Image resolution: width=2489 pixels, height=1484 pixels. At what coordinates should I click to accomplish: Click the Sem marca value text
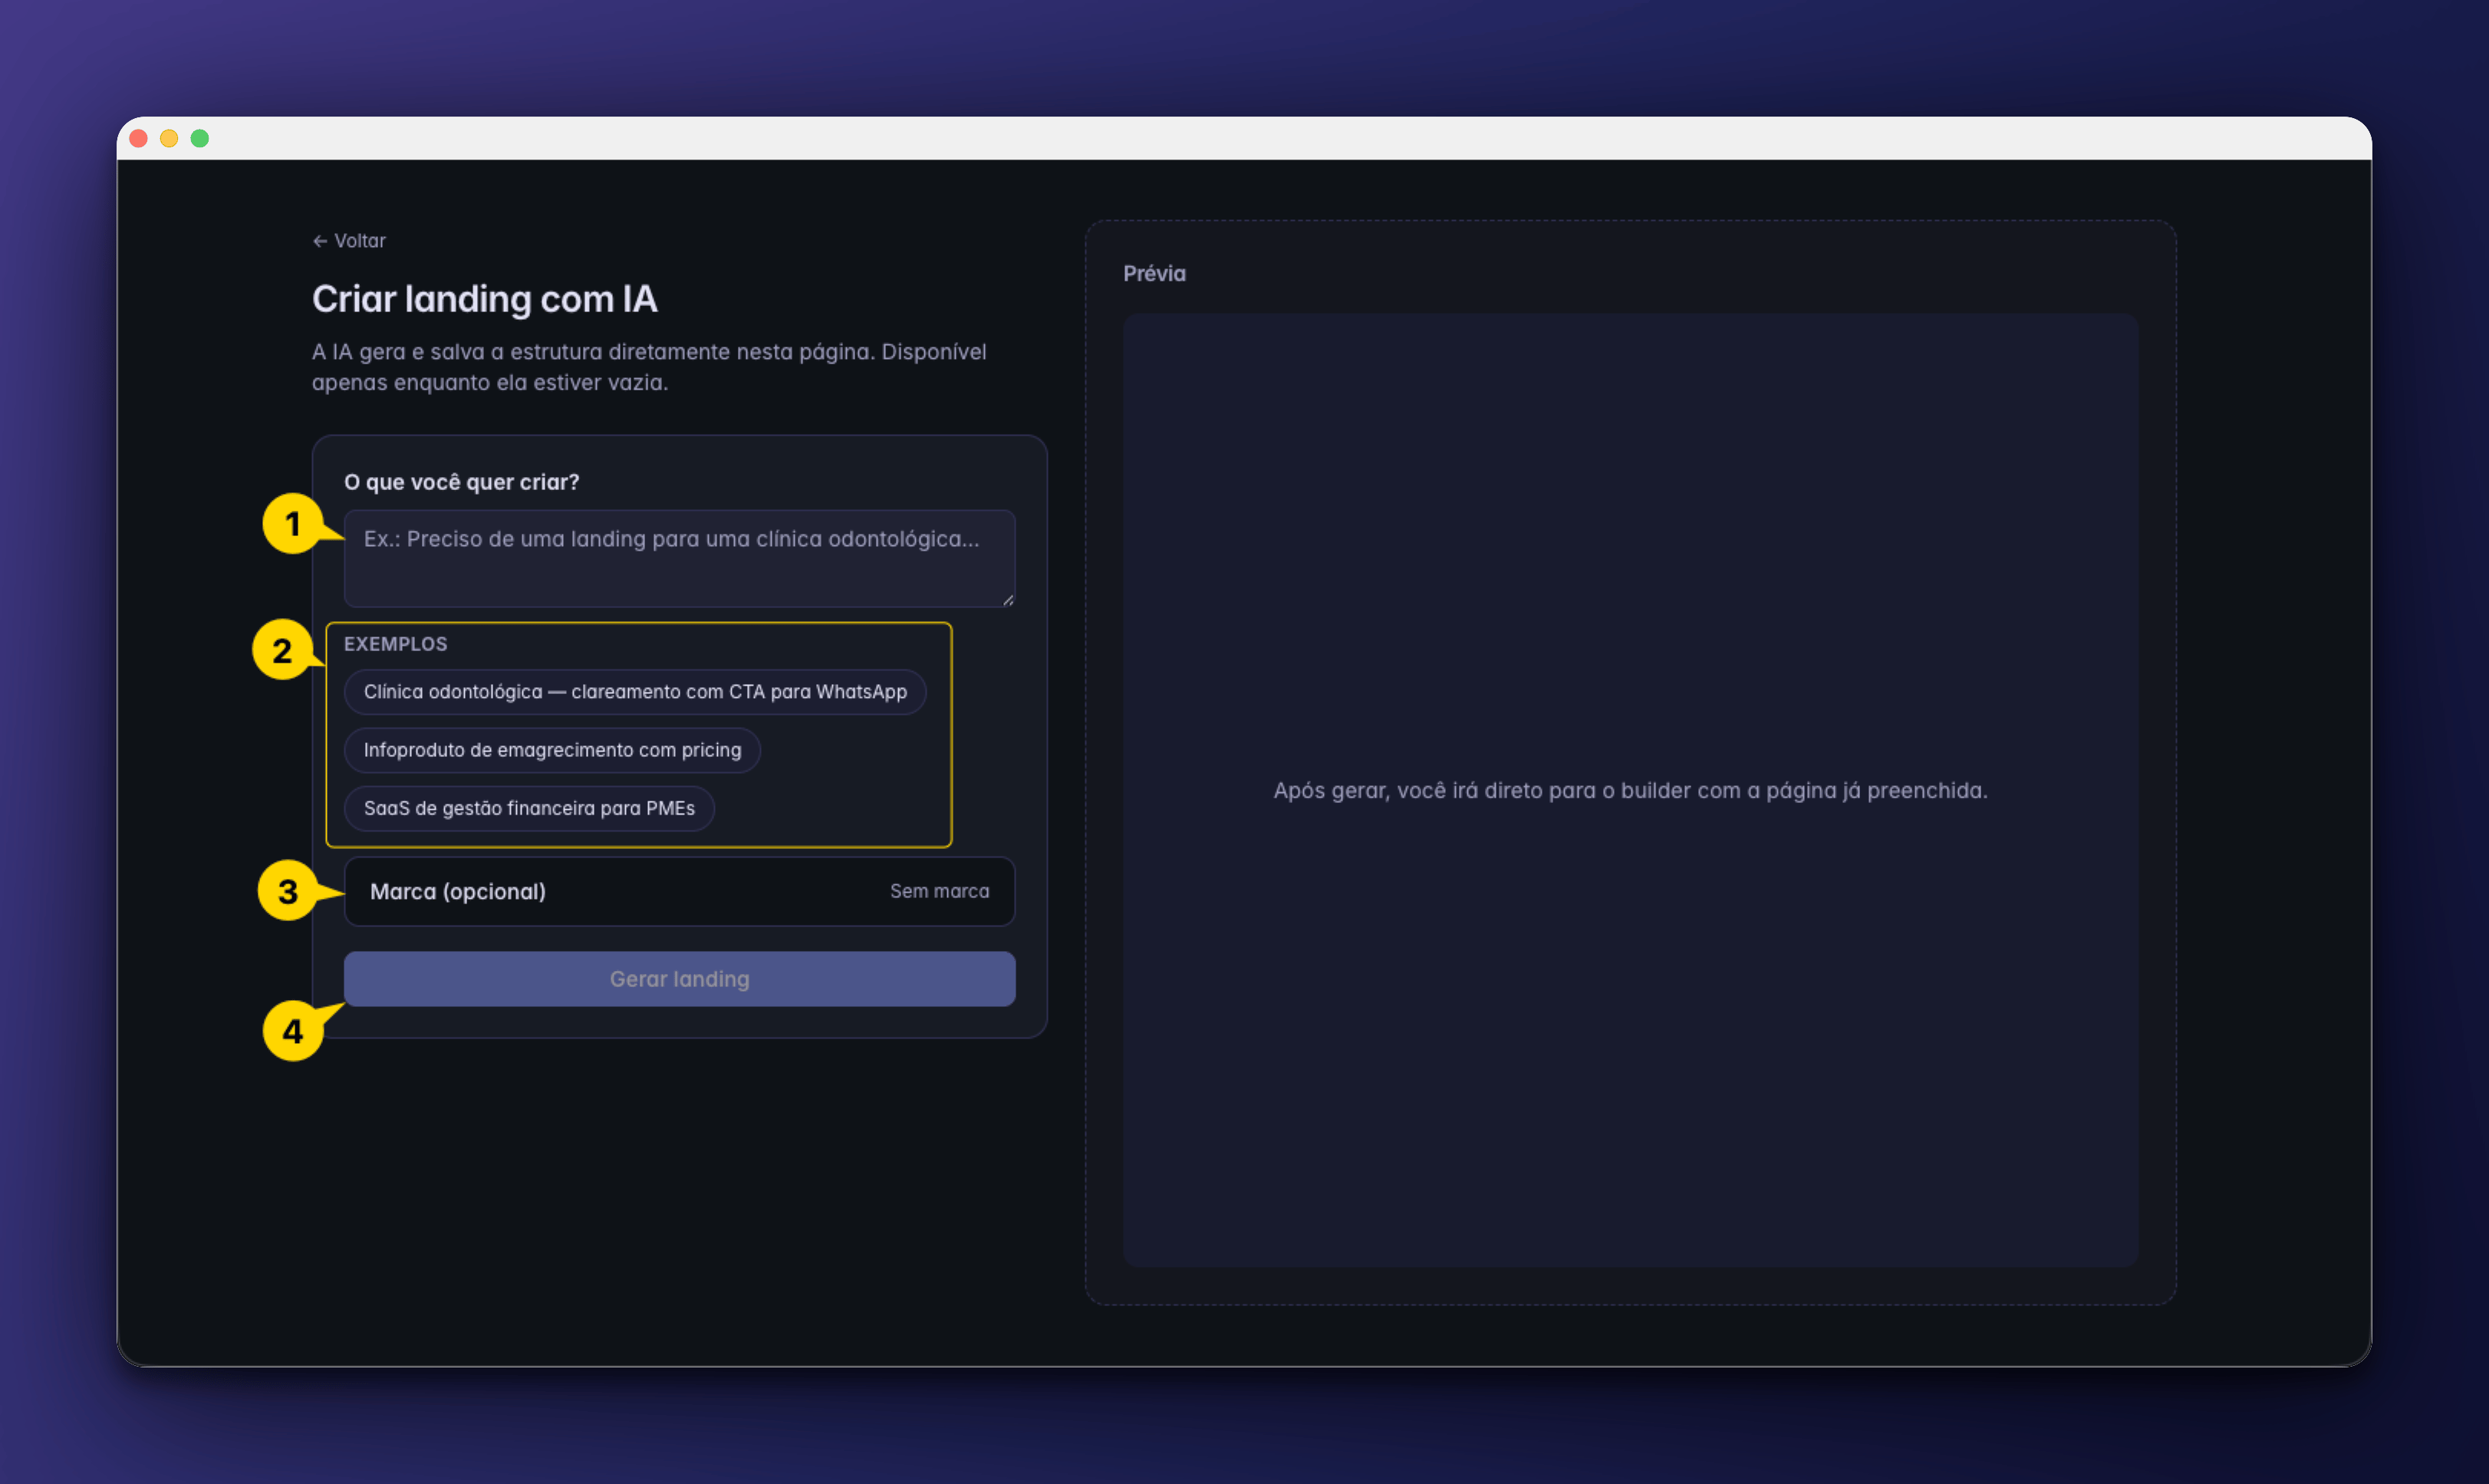tap(939, 891)
